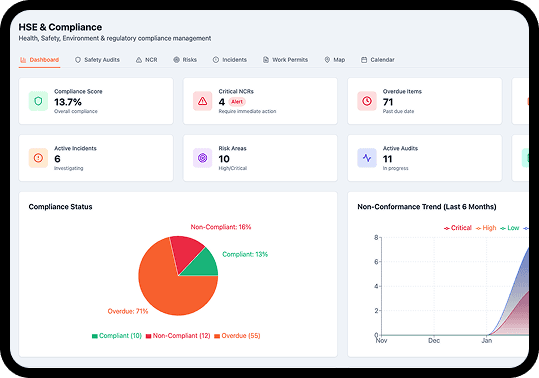The height and width of the screenshot is (378, 539).
Task: Click the green shield Compliance Score icon
Action: pos(38,101)
